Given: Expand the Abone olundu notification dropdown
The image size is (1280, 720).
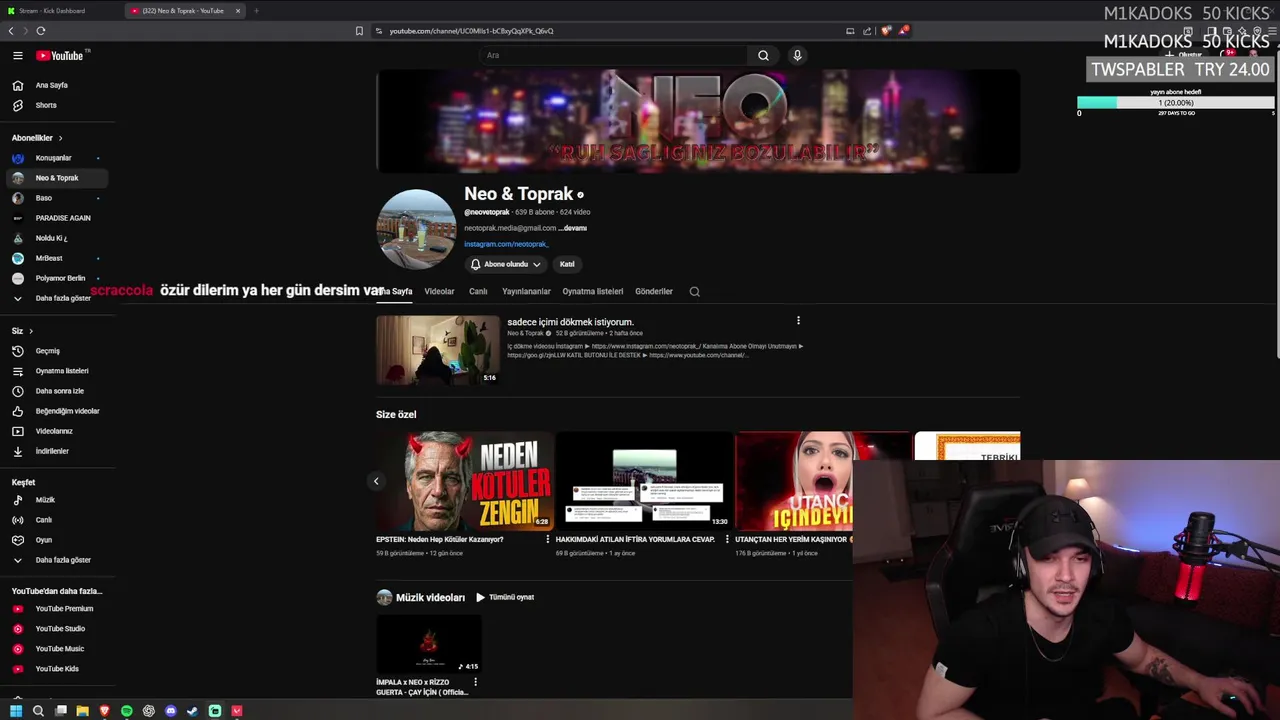Looking at the screenshot, I should point(506,264).
